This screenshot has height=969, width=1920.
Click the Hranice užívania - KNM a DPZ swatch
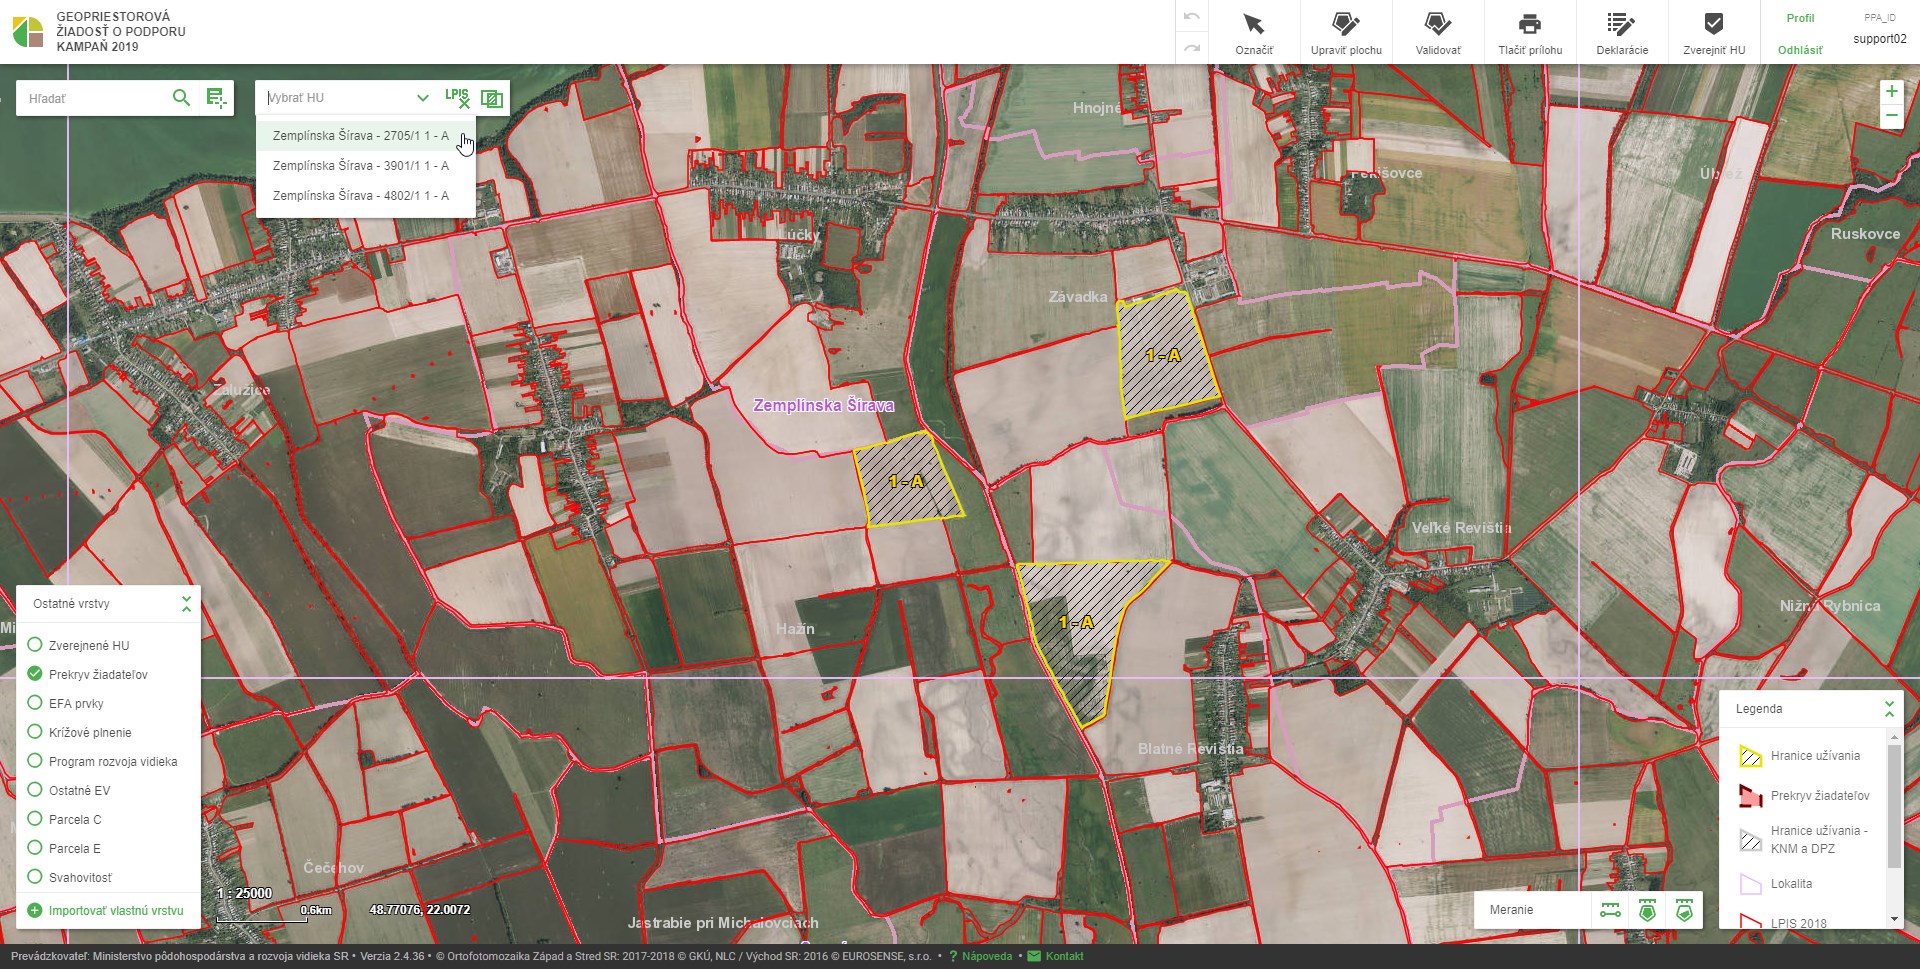pyautogui.click(x=1750, y=840)
